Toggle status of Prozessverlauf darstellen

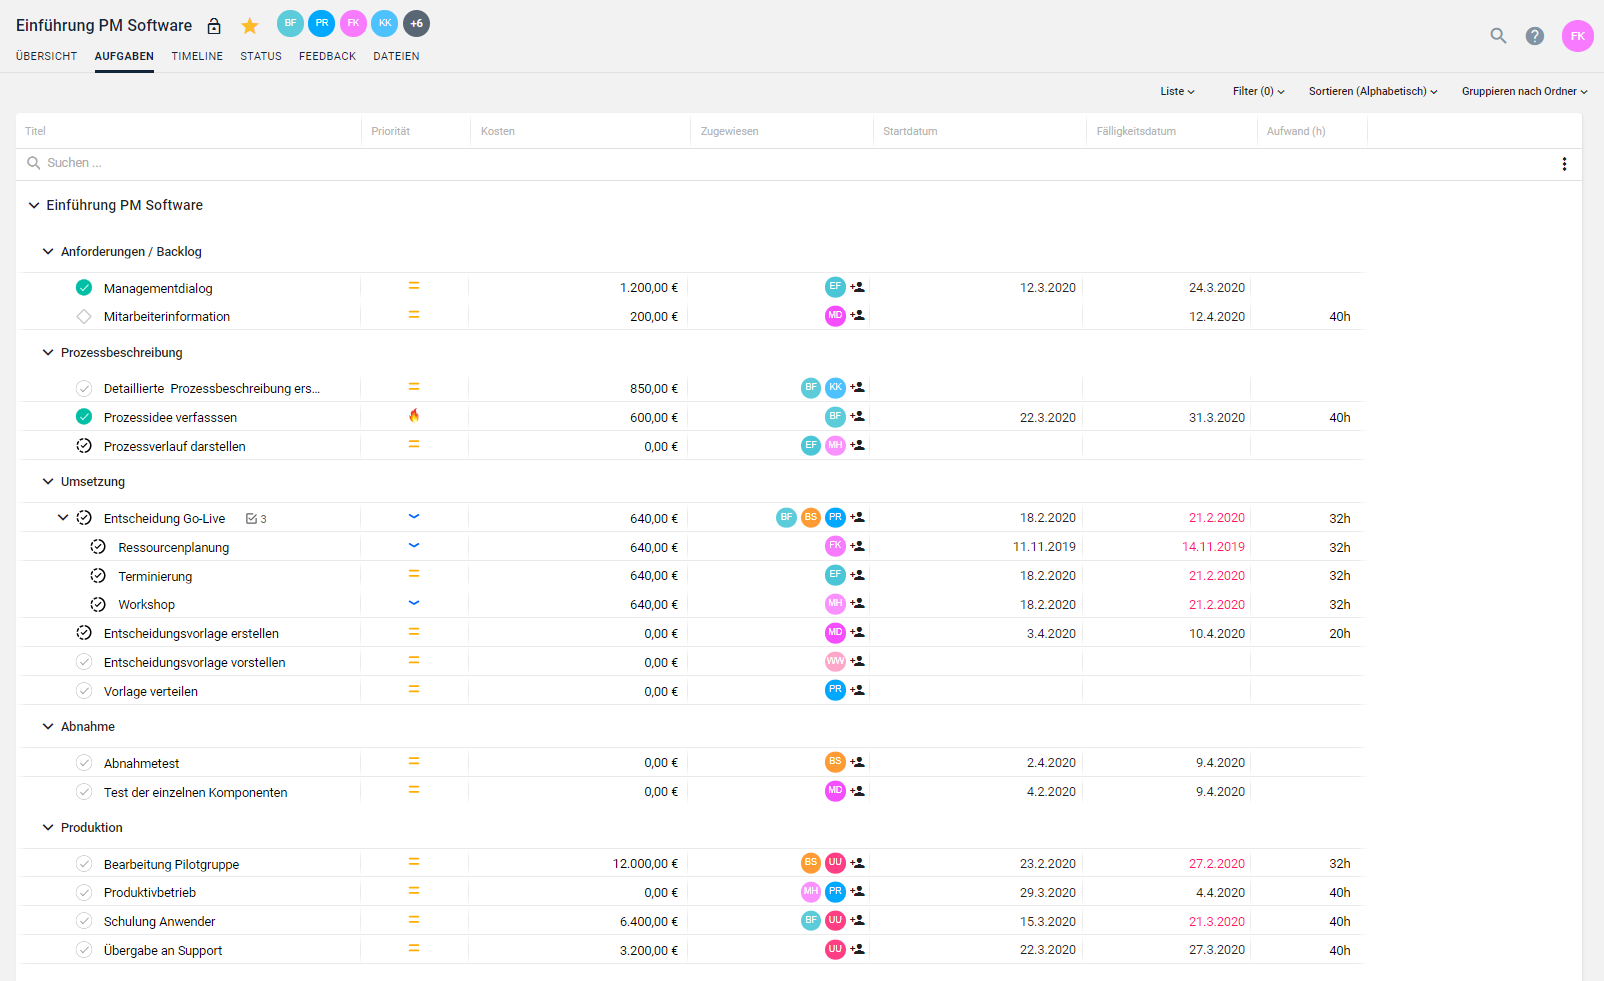coord(84,446)
